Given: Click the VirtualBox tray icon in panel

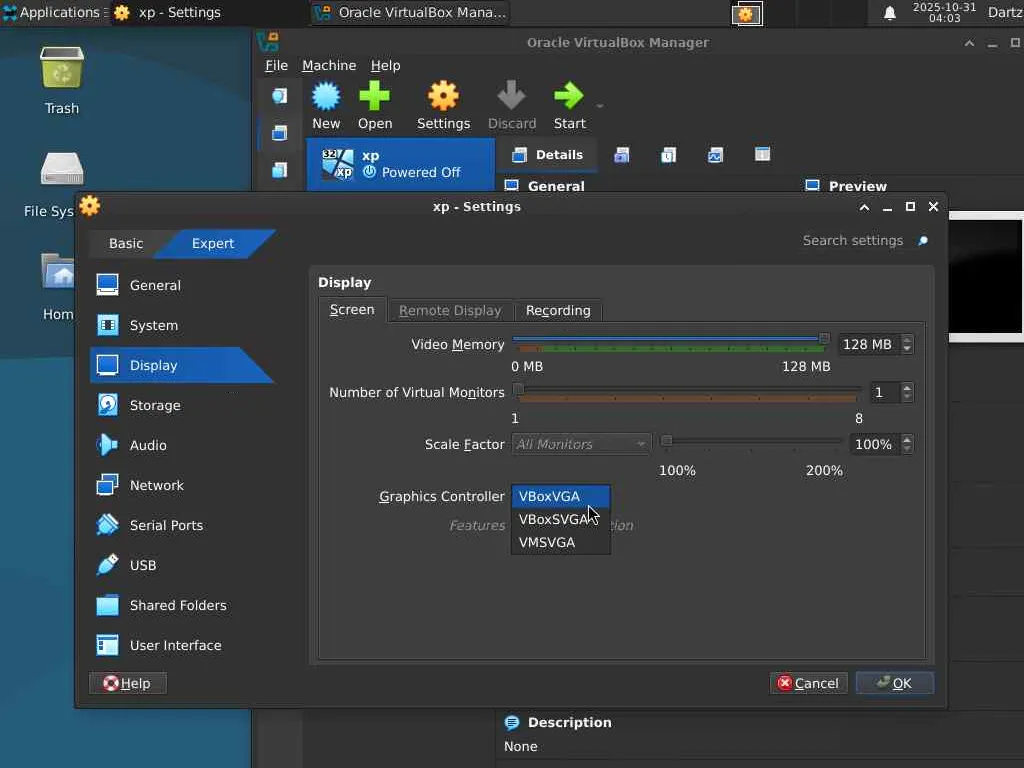Looking at the screenshot, I should 746,14.
